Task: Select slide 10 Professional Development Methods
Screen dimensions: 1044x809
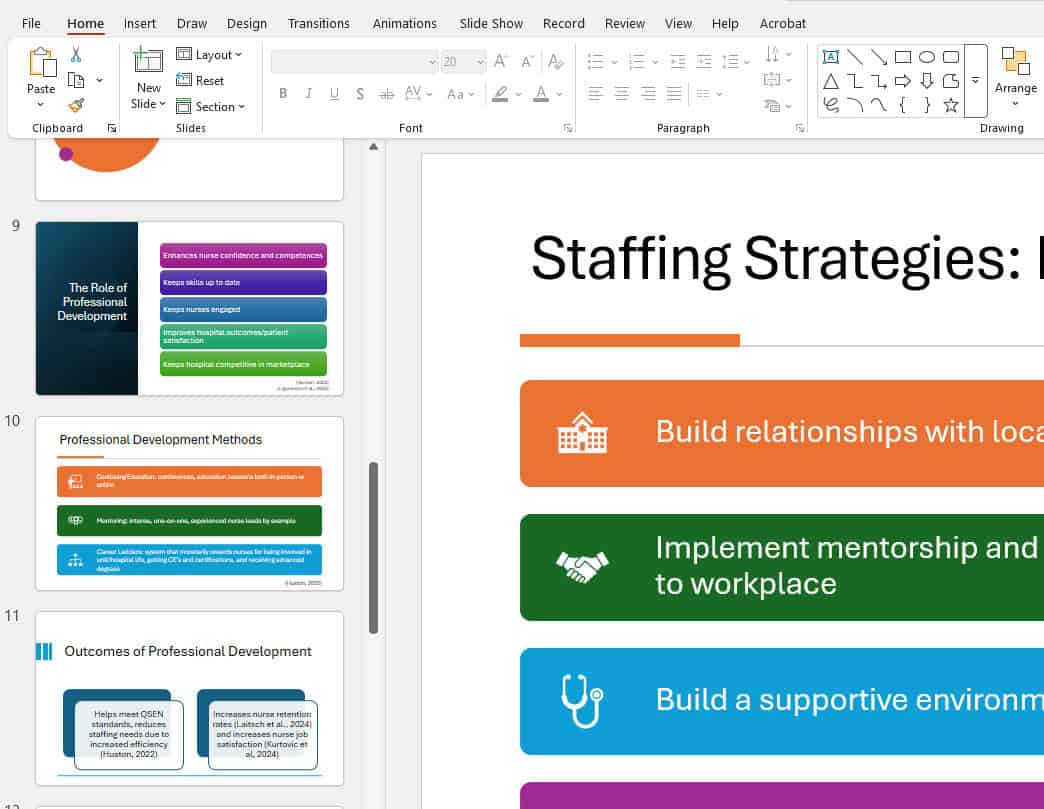Action: [189, 503]
